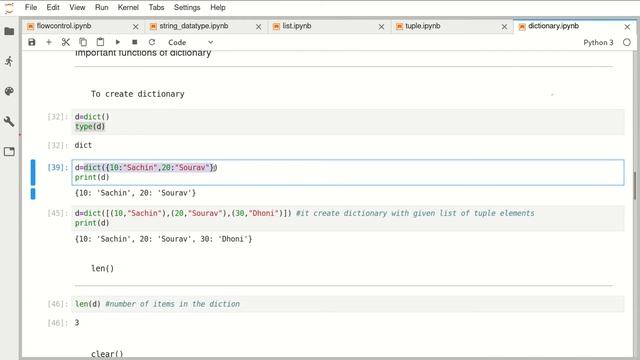Open the View menu

pos(77,7)
